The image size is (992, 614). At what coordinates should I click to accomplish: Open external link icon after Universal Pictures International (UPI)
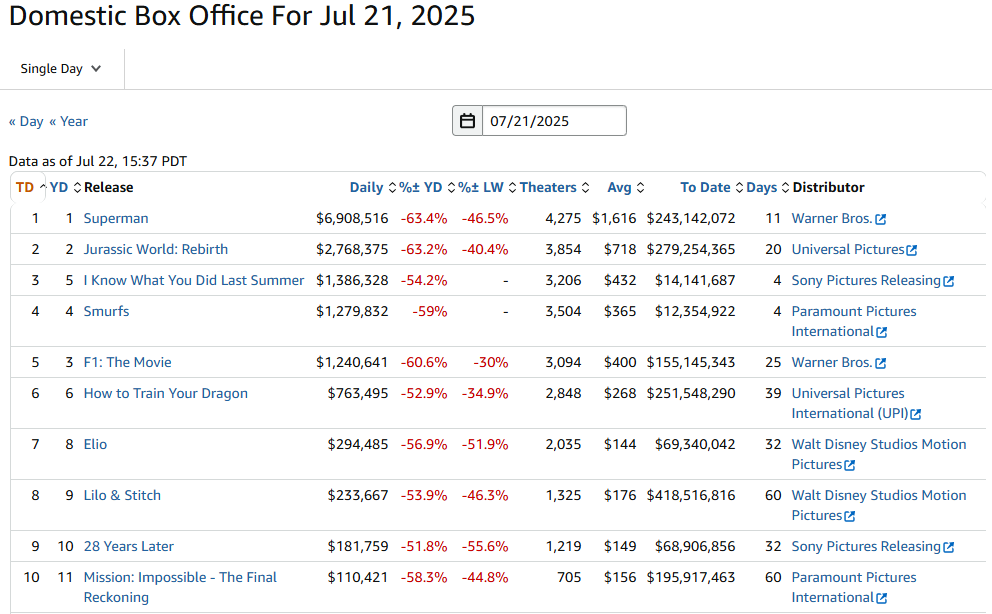(x=915, y=414)
